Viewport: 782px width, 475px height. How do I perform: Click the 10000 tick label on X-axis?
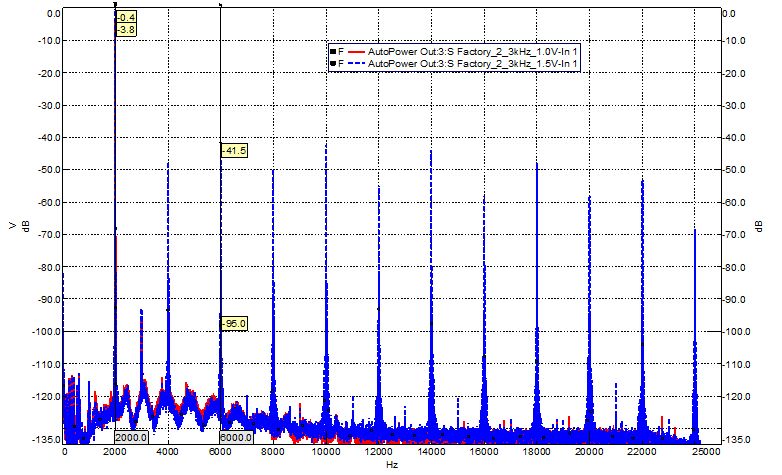pyautogui.click(x=326, y=452)
